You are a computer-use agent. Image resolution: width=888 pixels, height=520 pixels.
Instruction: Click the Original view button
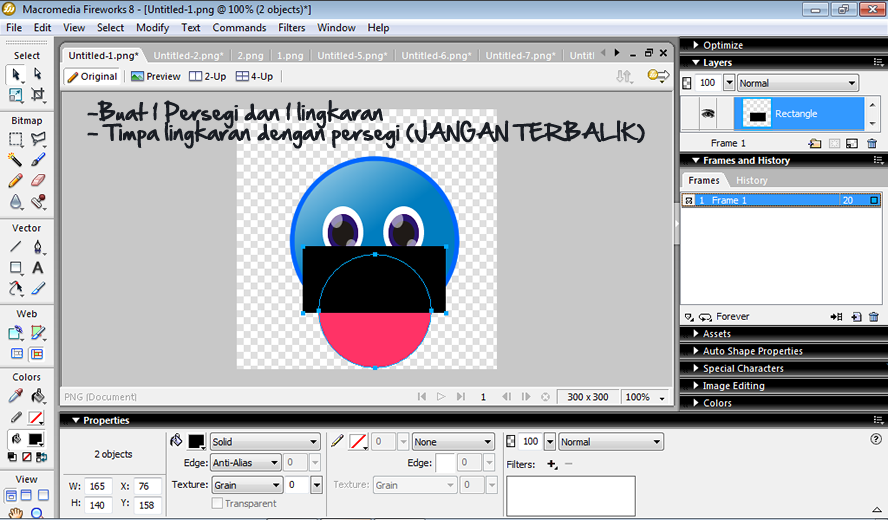pos(92,76)
